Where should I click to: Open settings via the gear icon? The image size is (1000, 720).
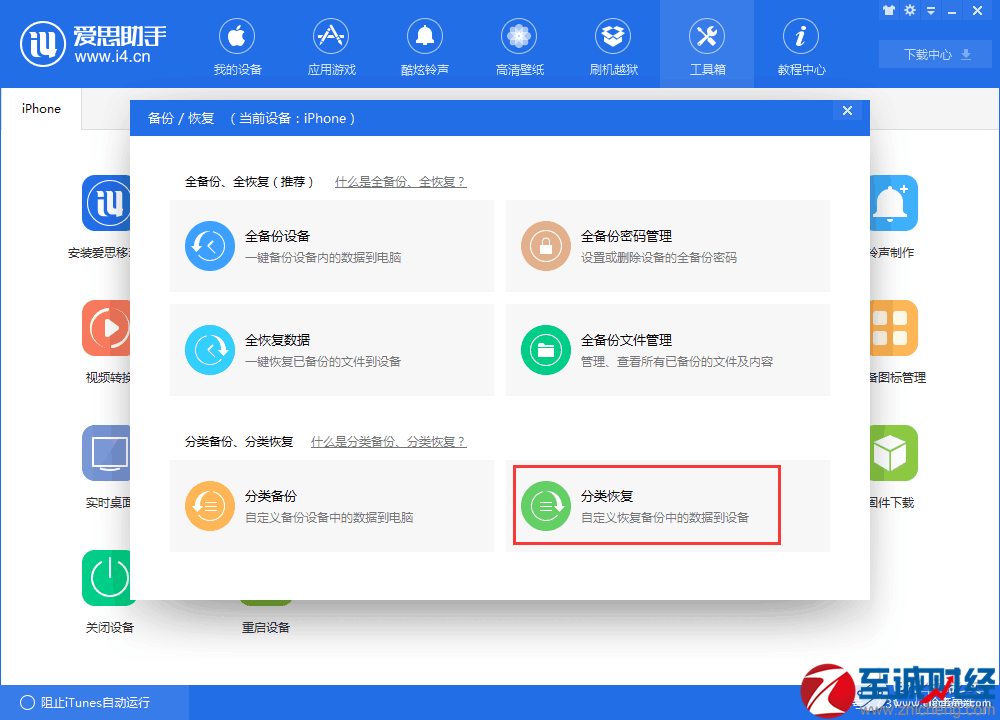pos(909,10)
